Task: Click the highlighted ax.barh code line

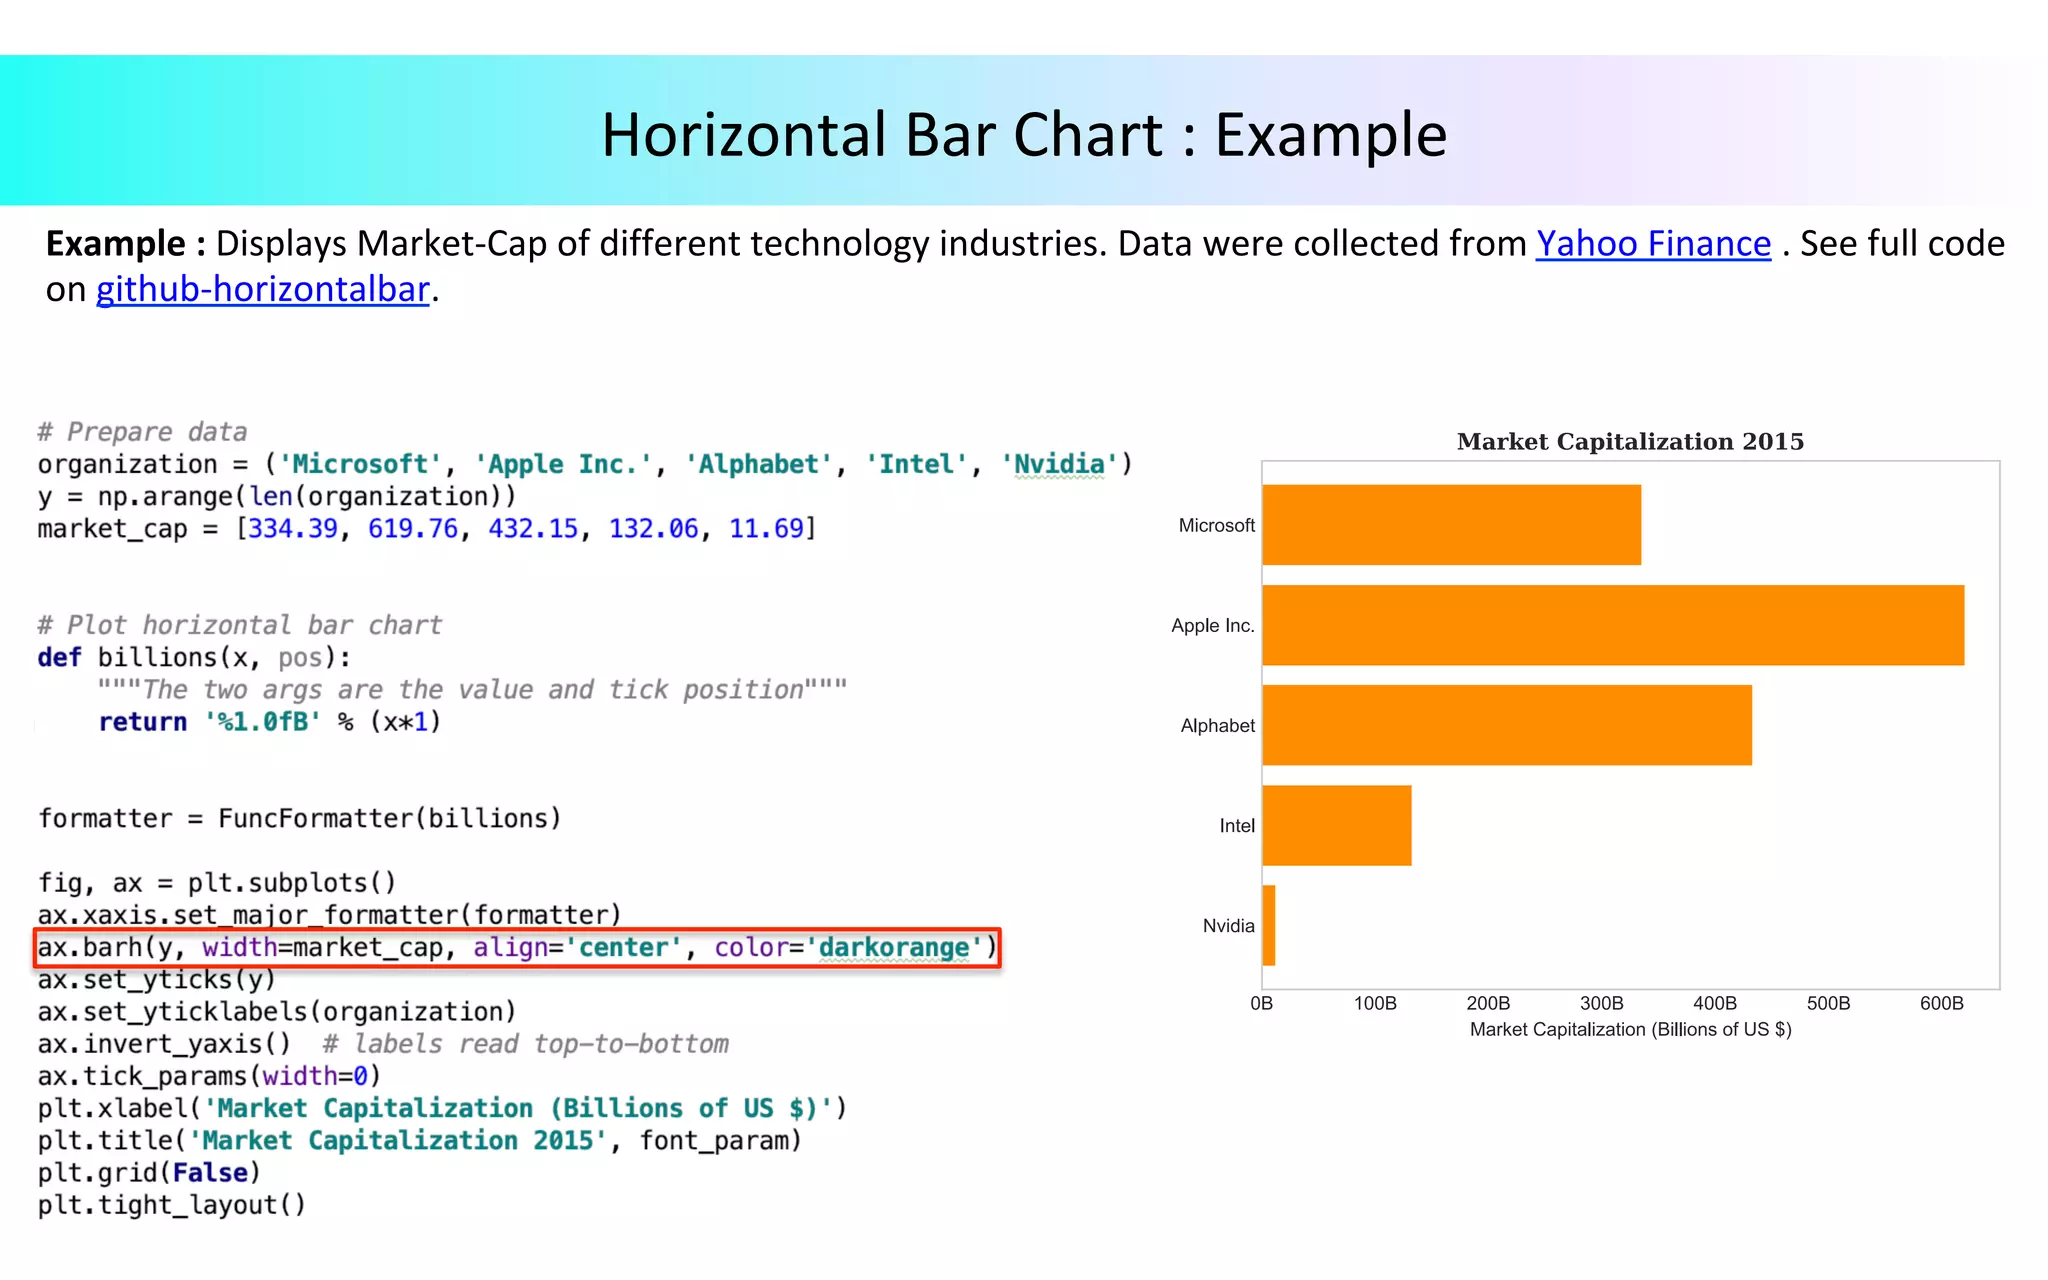Action: (516, 947)
